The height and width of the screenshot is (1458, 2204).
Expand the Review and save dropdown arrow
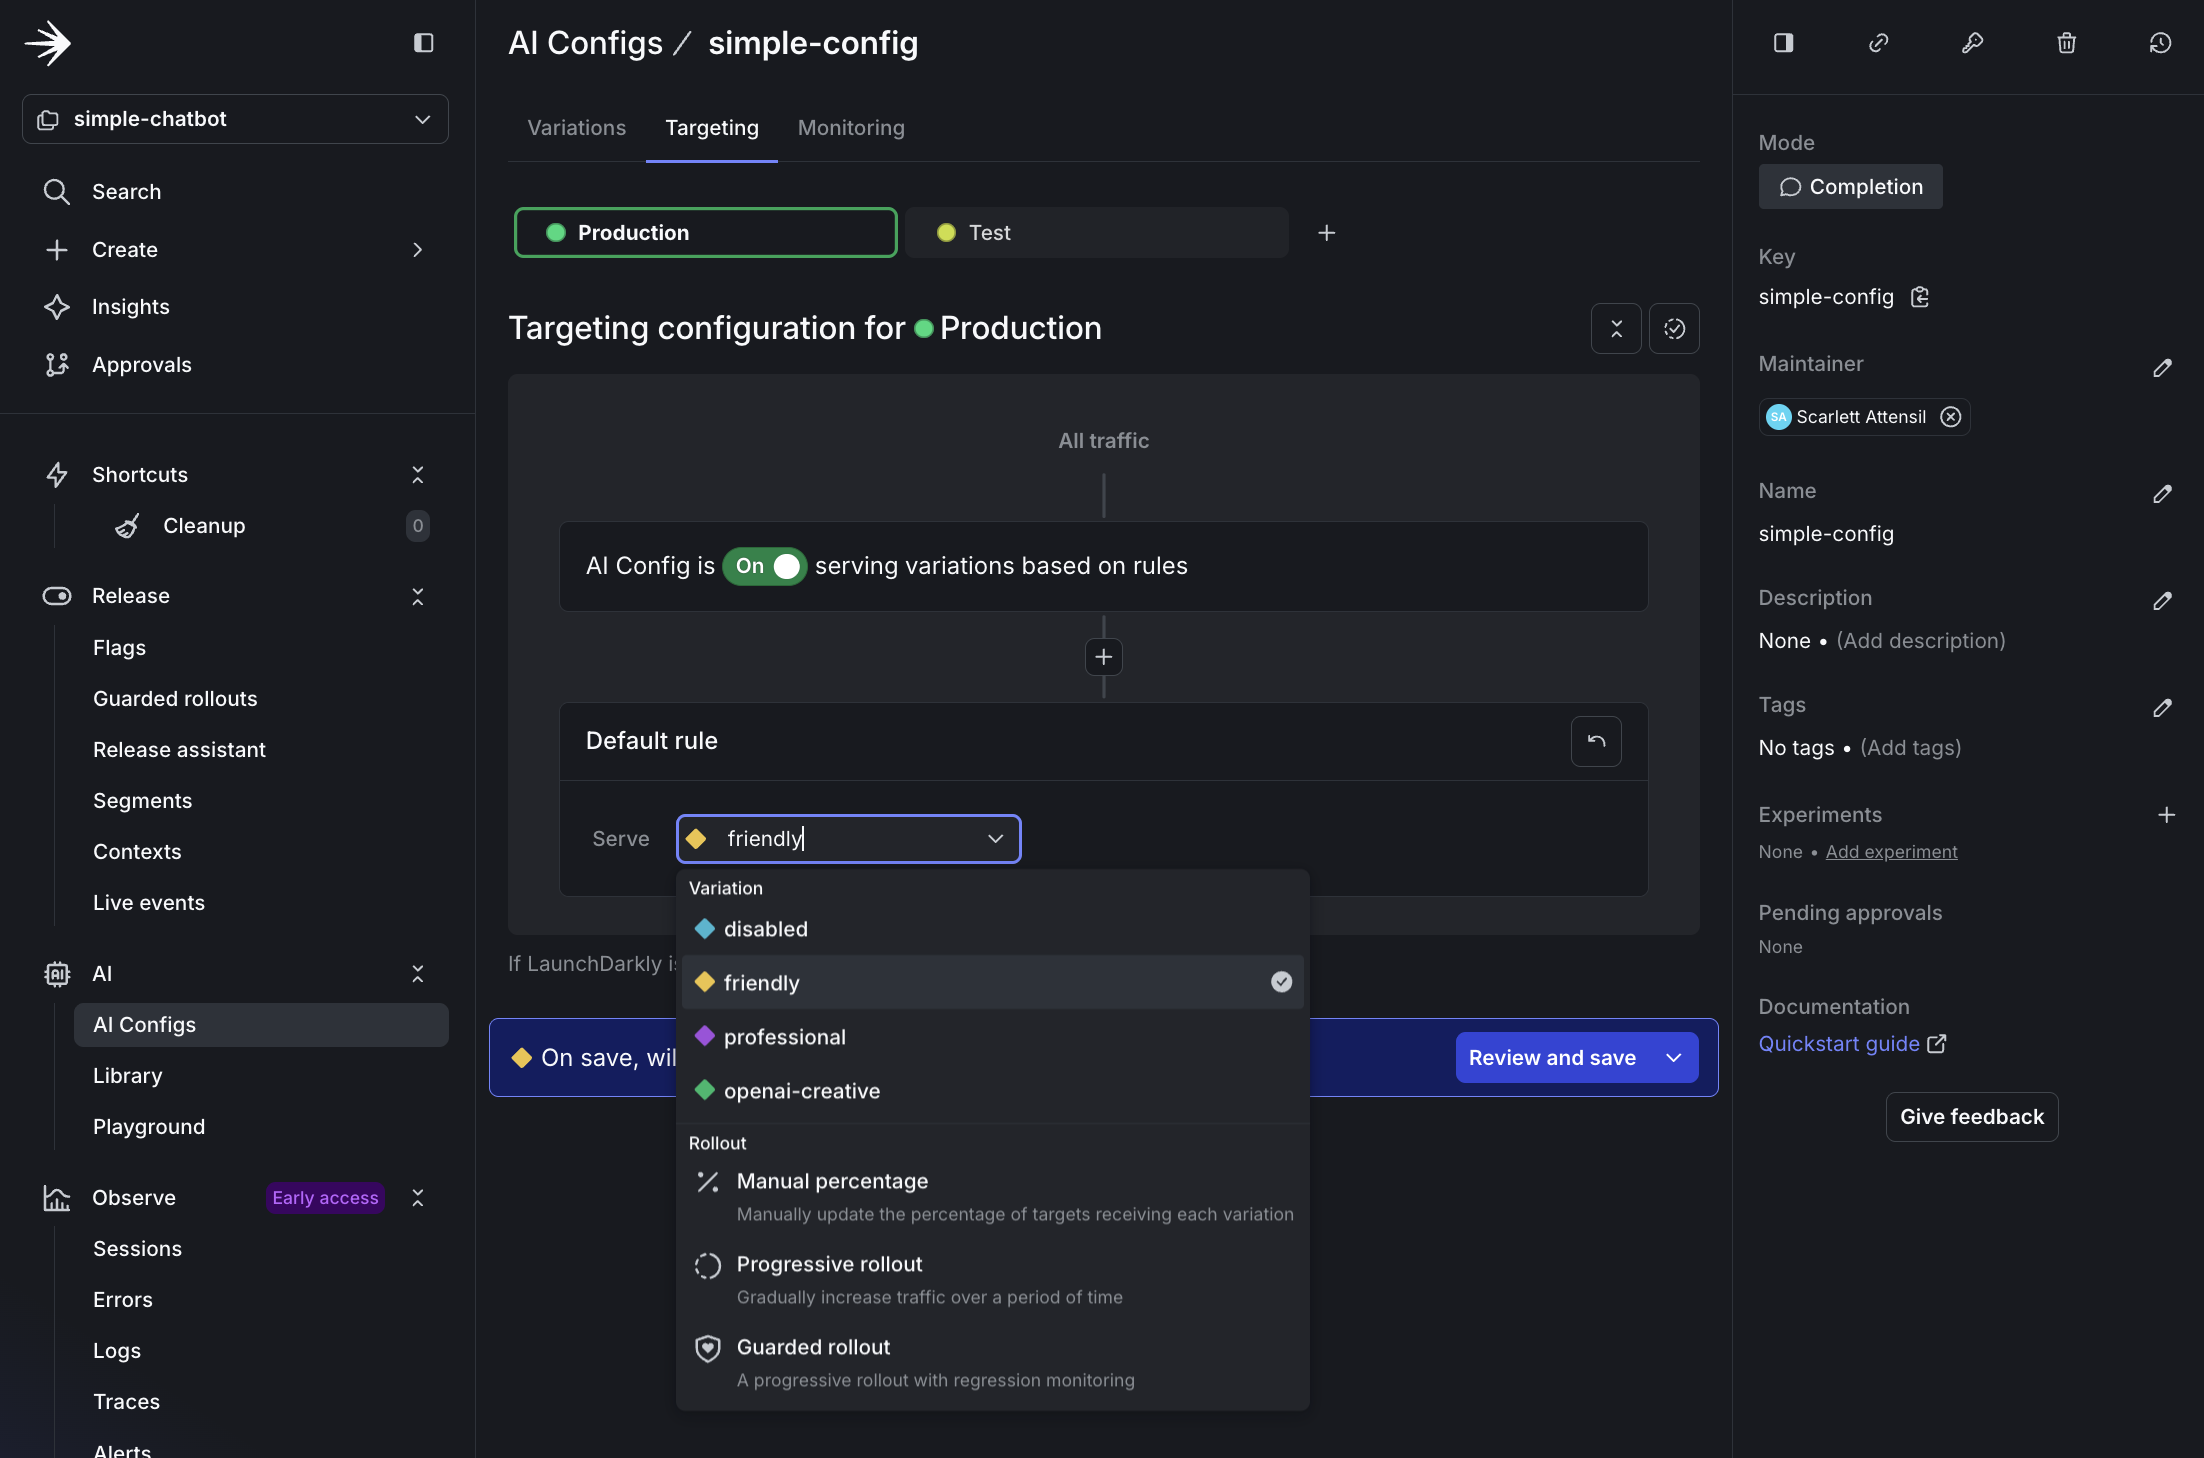tap(1672, 1057)
